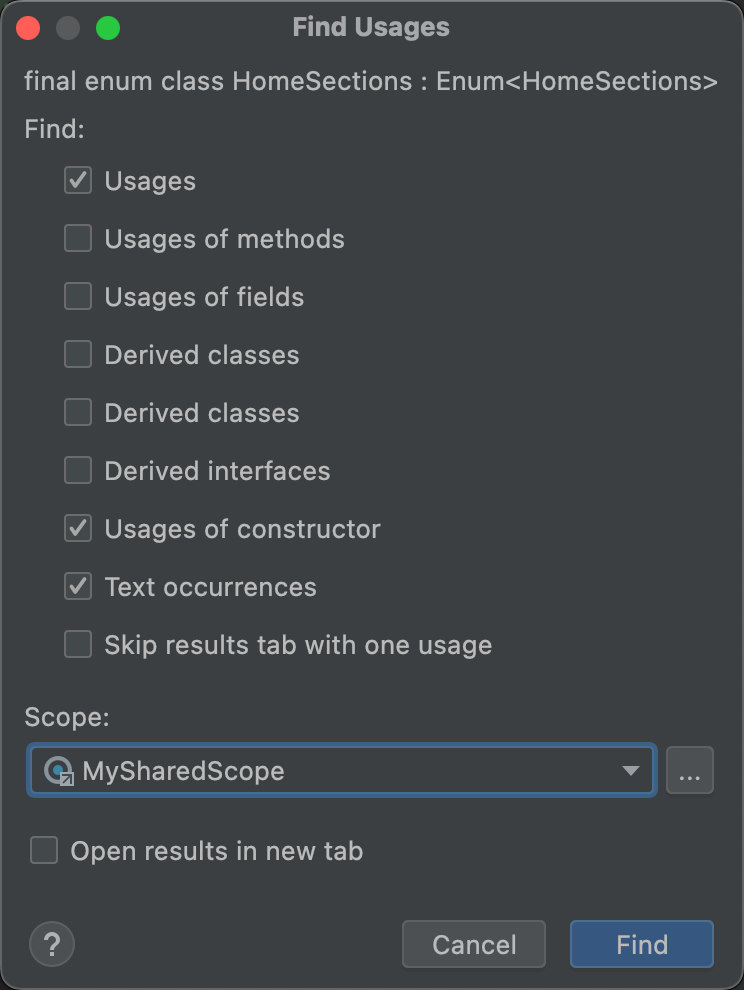Check the first Derived classes option
744x990 pixels.
(x=77, y=354)
